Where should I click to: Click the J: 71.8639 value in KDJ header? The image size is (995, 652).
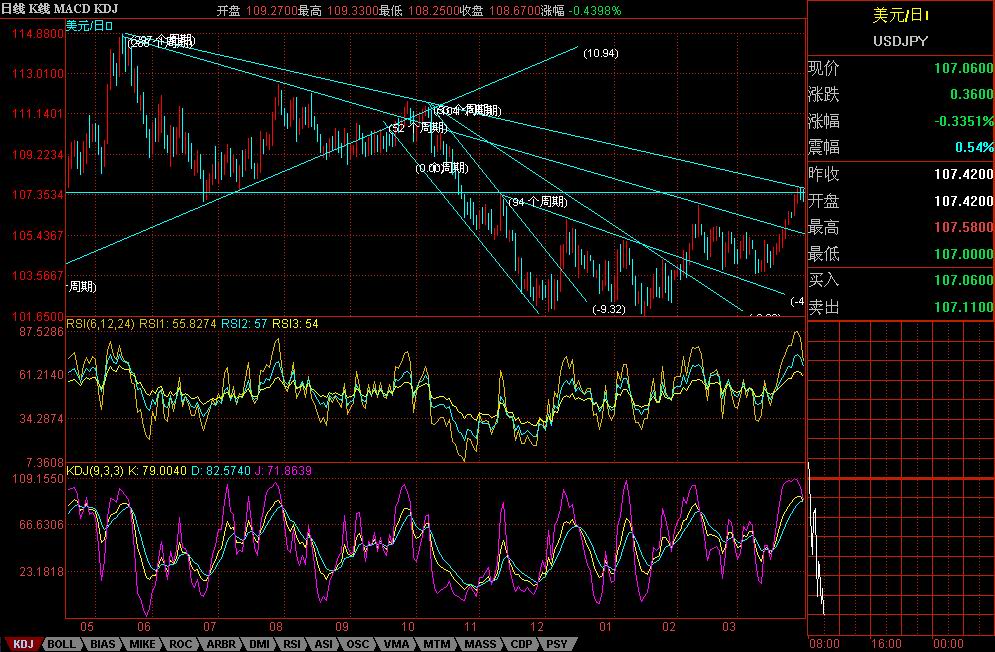(283, 471)
